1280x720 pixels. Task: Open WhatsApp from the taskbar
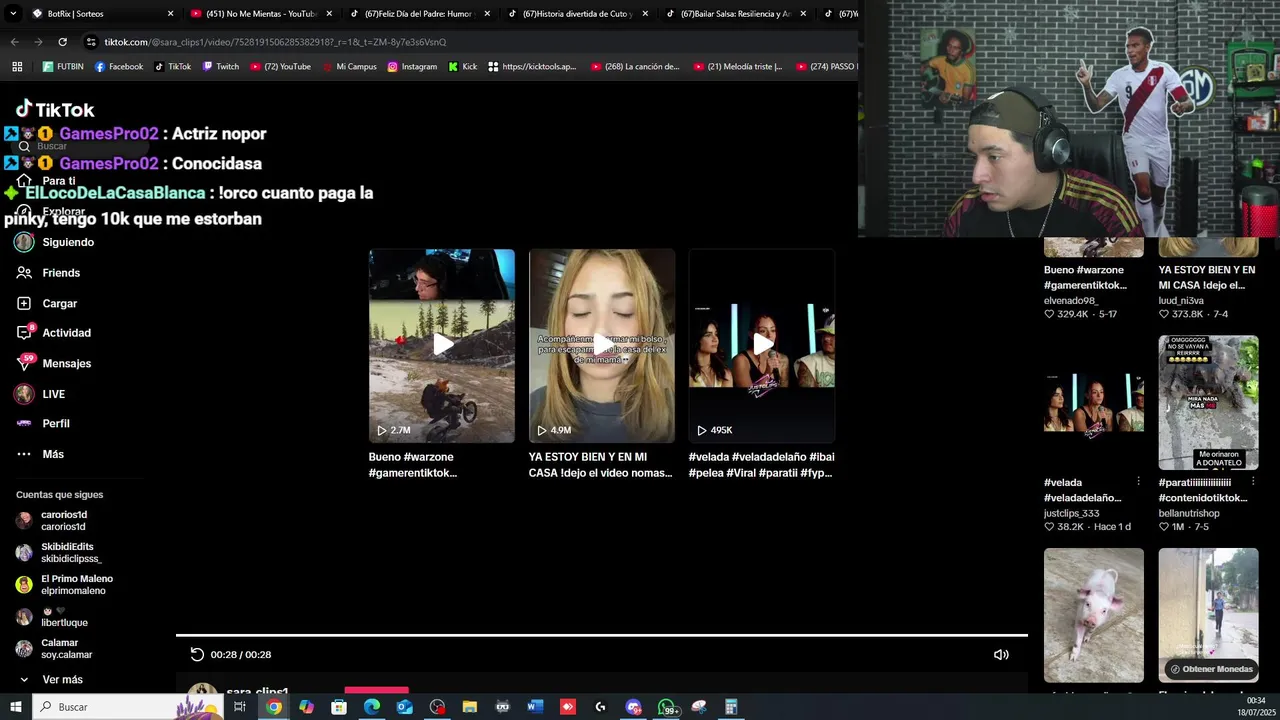pos(667,707)
